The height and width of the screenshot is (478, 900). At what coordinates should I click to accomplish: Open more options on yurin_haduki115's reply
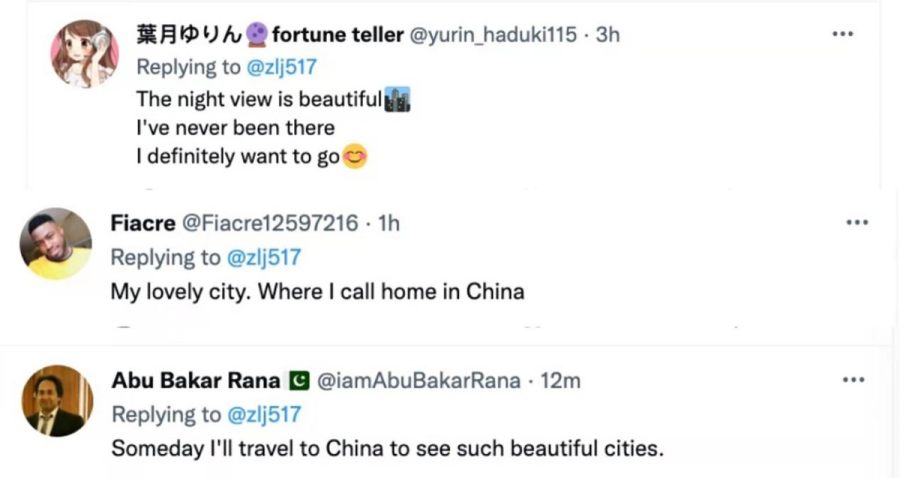click(x=842, y=33)
